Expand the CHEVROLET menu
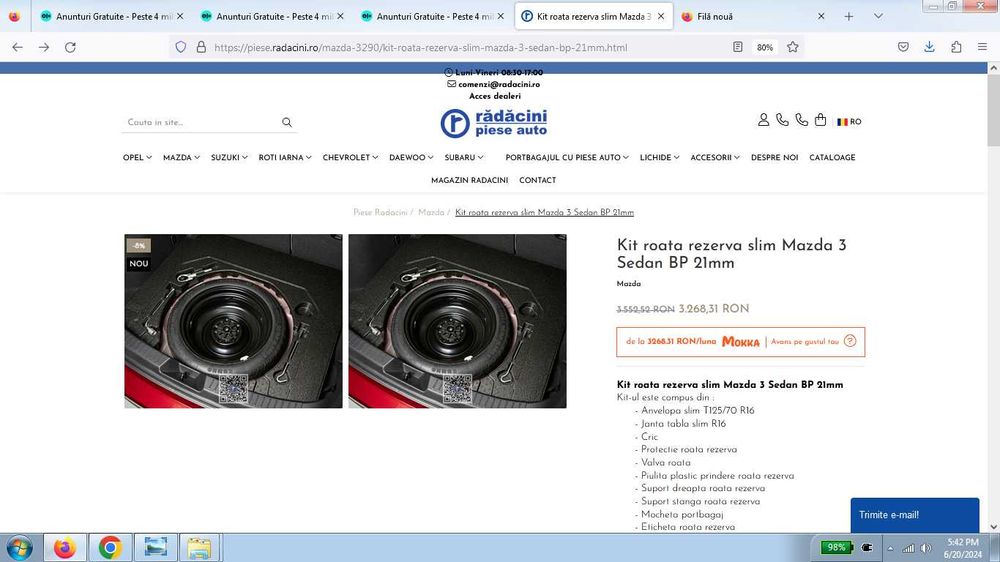Viewport: 1000px width, 562px height. tap(350, 158)
